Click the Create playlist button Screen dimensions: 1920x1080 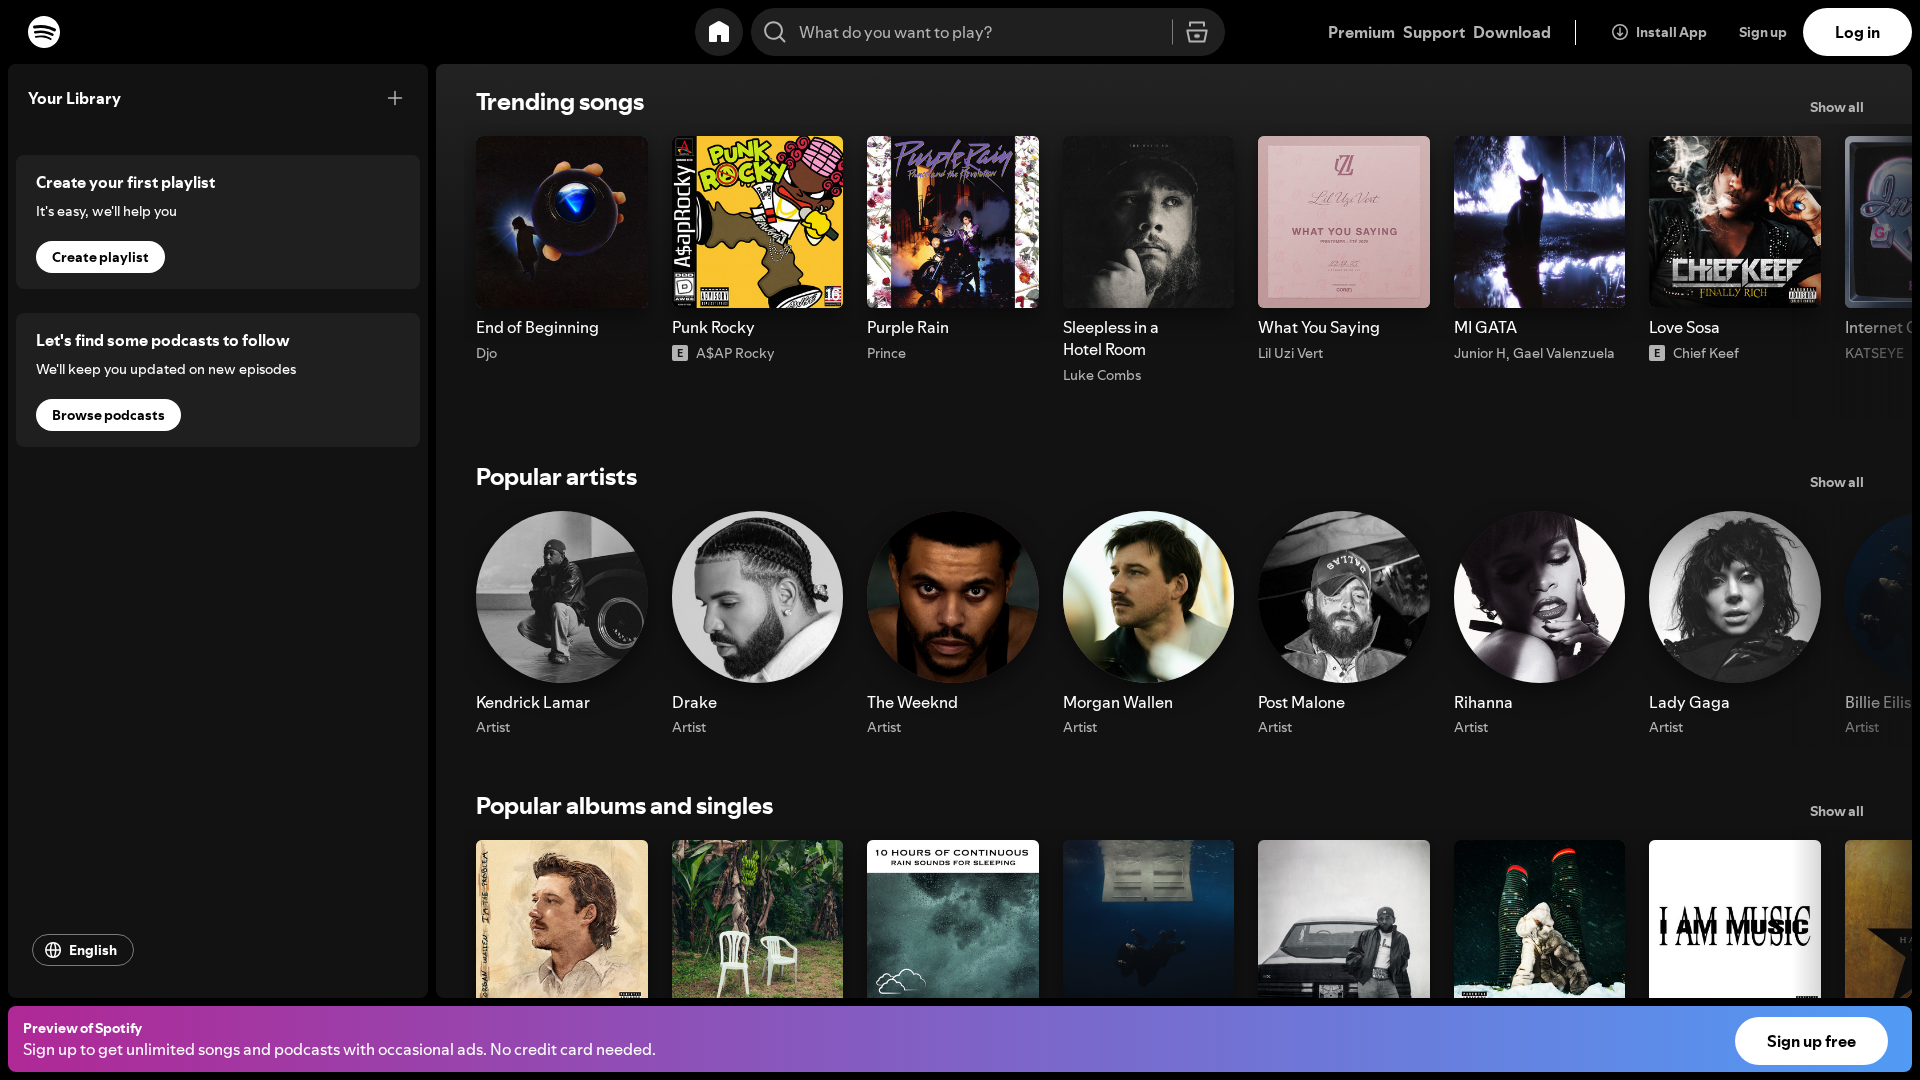click(100, 257)
